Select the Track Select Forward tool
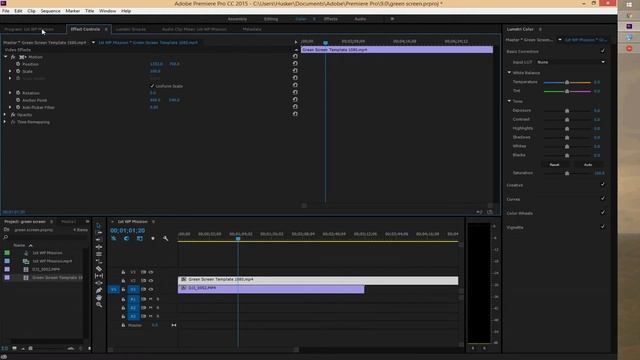The height and width of the screenshot is (360, 640). tap(98, 232)
